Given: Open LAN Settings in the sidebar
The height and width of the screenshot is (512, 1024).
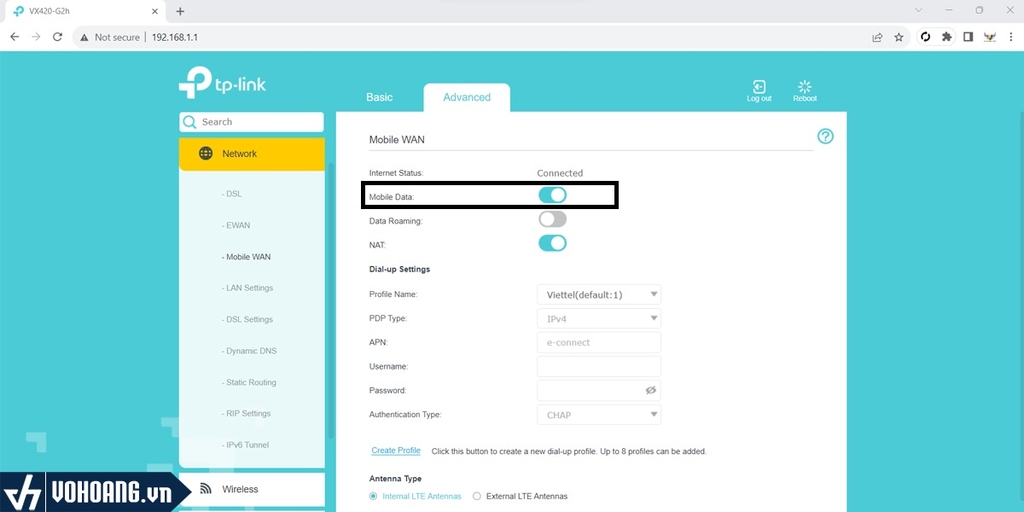Looking at the screenshot, I should click(x=247, y=288).
